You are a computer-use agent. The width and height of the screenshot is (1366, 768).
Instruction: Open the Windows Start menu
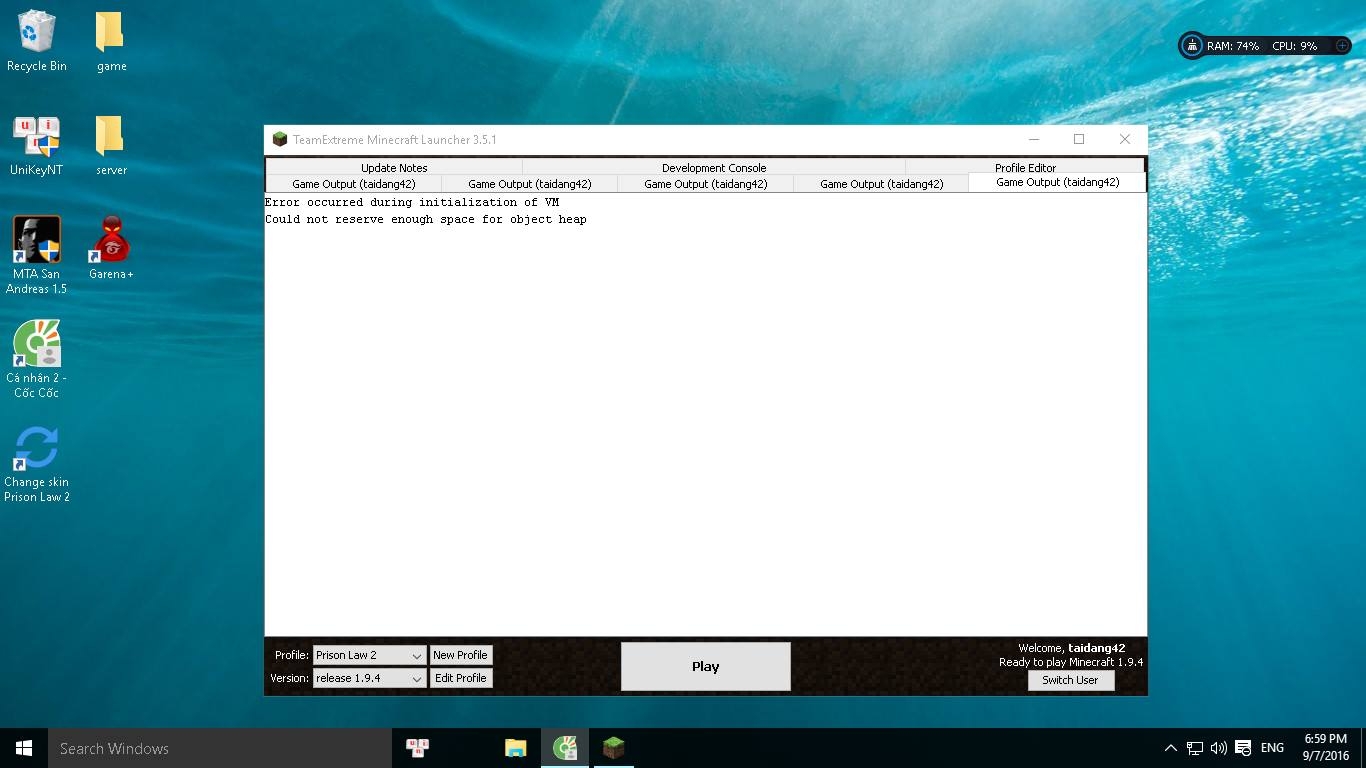pos(24,748)
